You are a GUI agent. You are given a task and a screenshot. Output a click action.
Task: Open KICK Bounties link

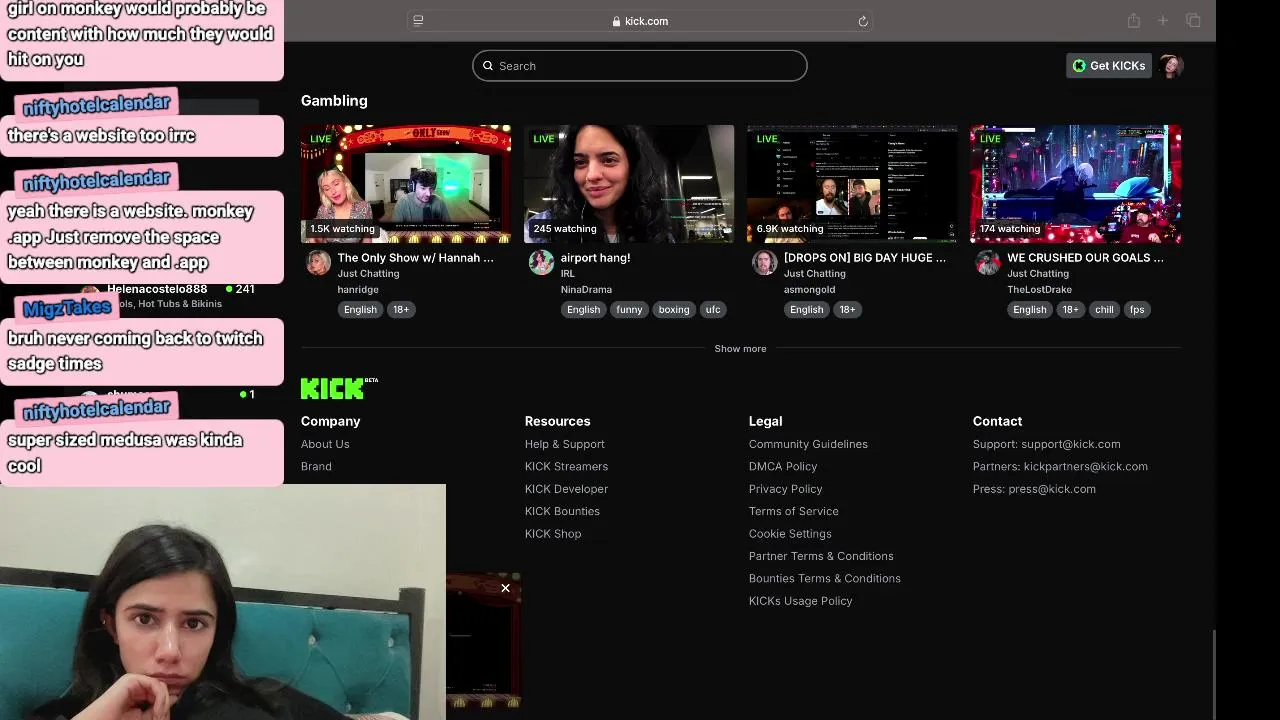tap(562, 511)
